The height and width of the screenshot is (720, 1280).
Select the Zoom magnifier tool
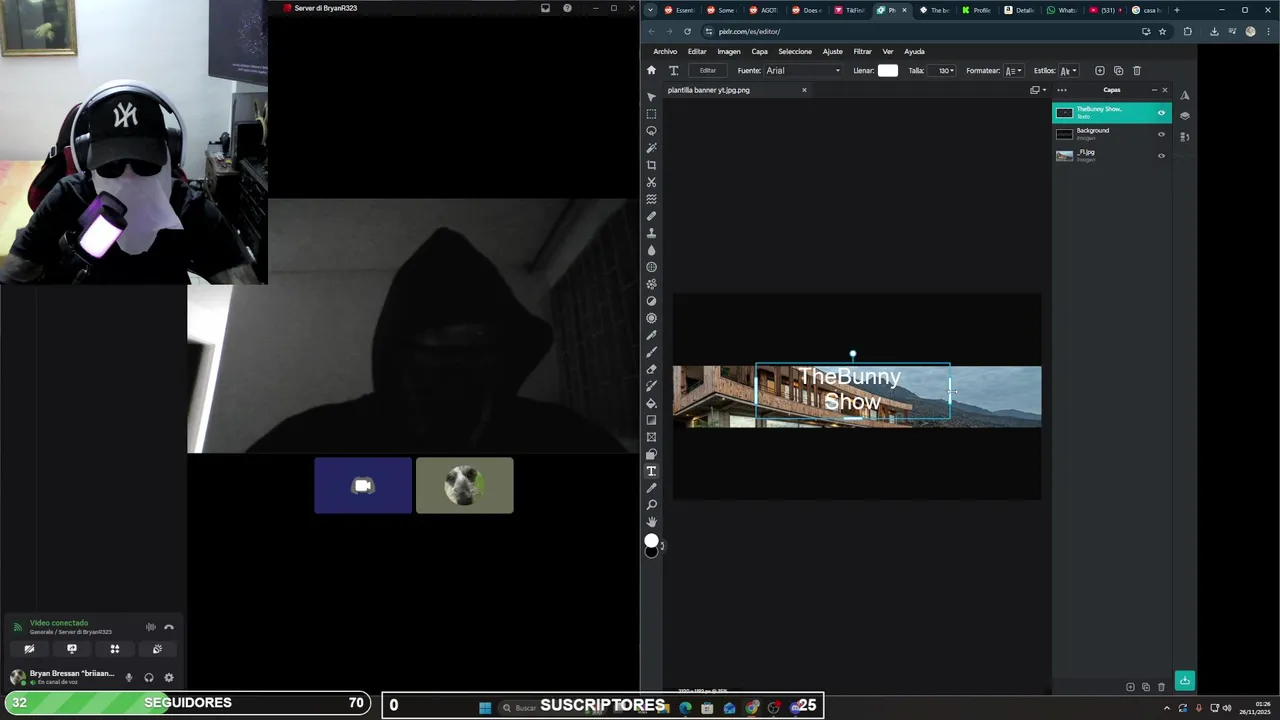(x=651, y=505)
